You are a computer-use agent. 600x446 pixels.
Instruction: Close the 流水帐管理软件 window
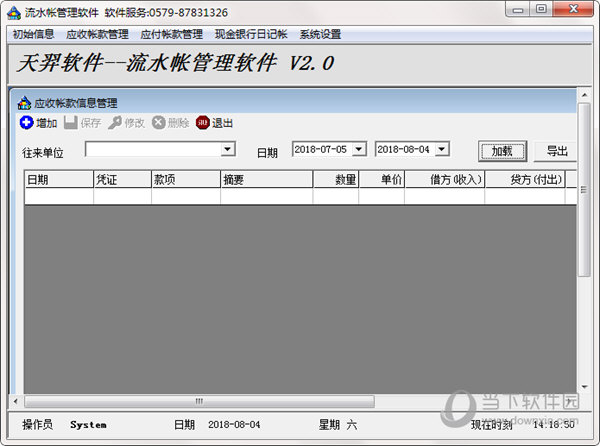[573, 9]
